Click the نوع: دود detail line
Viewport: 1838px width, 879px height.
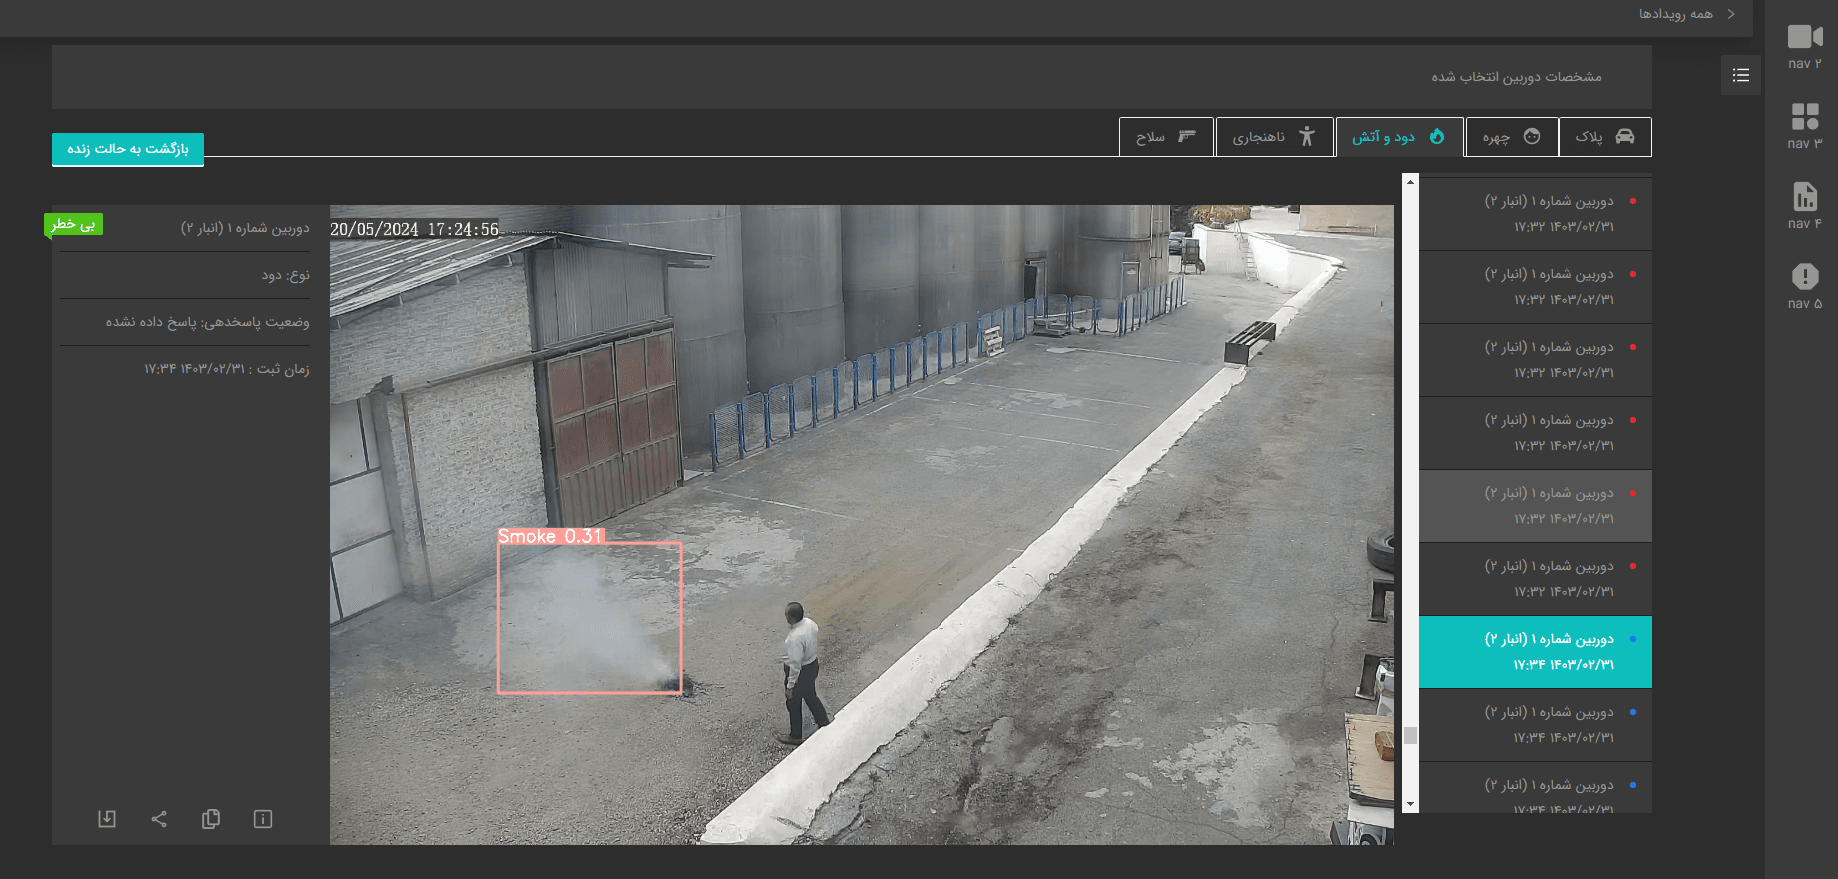[286, 275]
